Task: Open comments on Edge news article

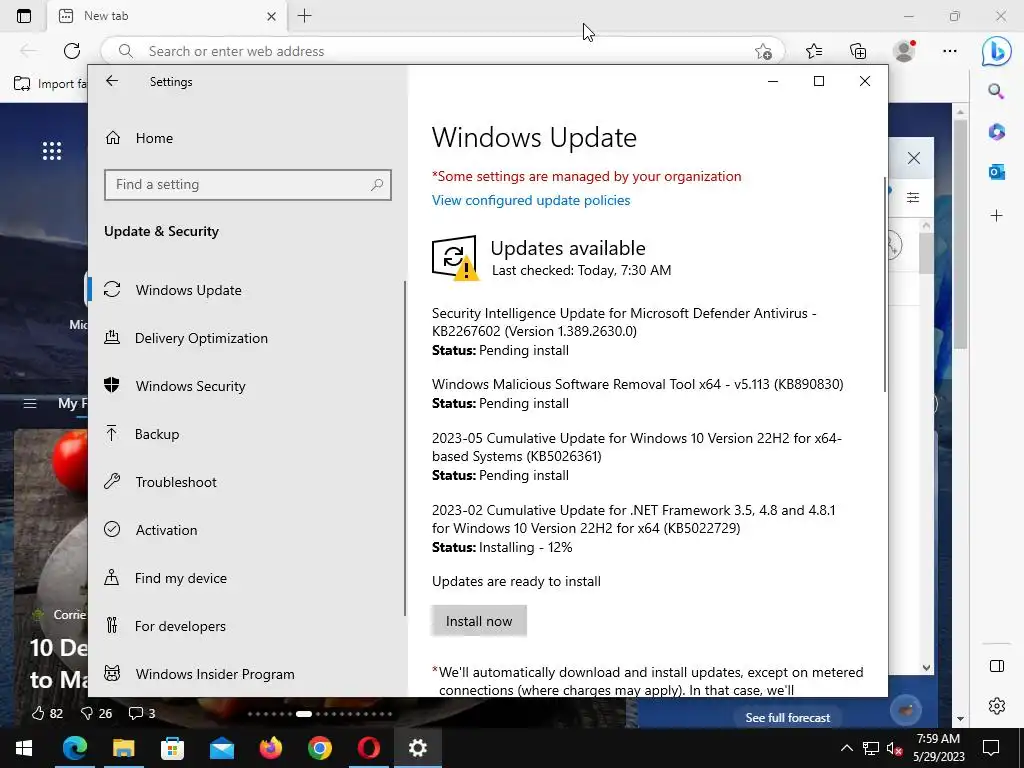Action: [x=142, y=713]
